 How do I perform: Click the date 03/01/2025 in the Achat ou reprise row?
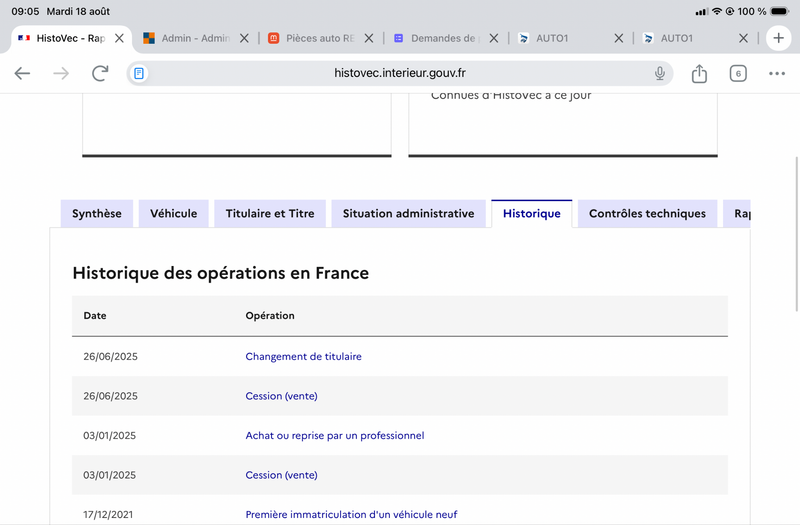pos(109,436)
